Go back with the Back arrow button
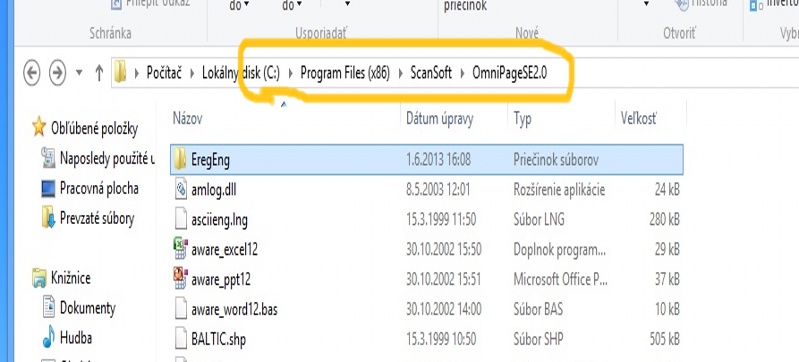 pos(32,73)
